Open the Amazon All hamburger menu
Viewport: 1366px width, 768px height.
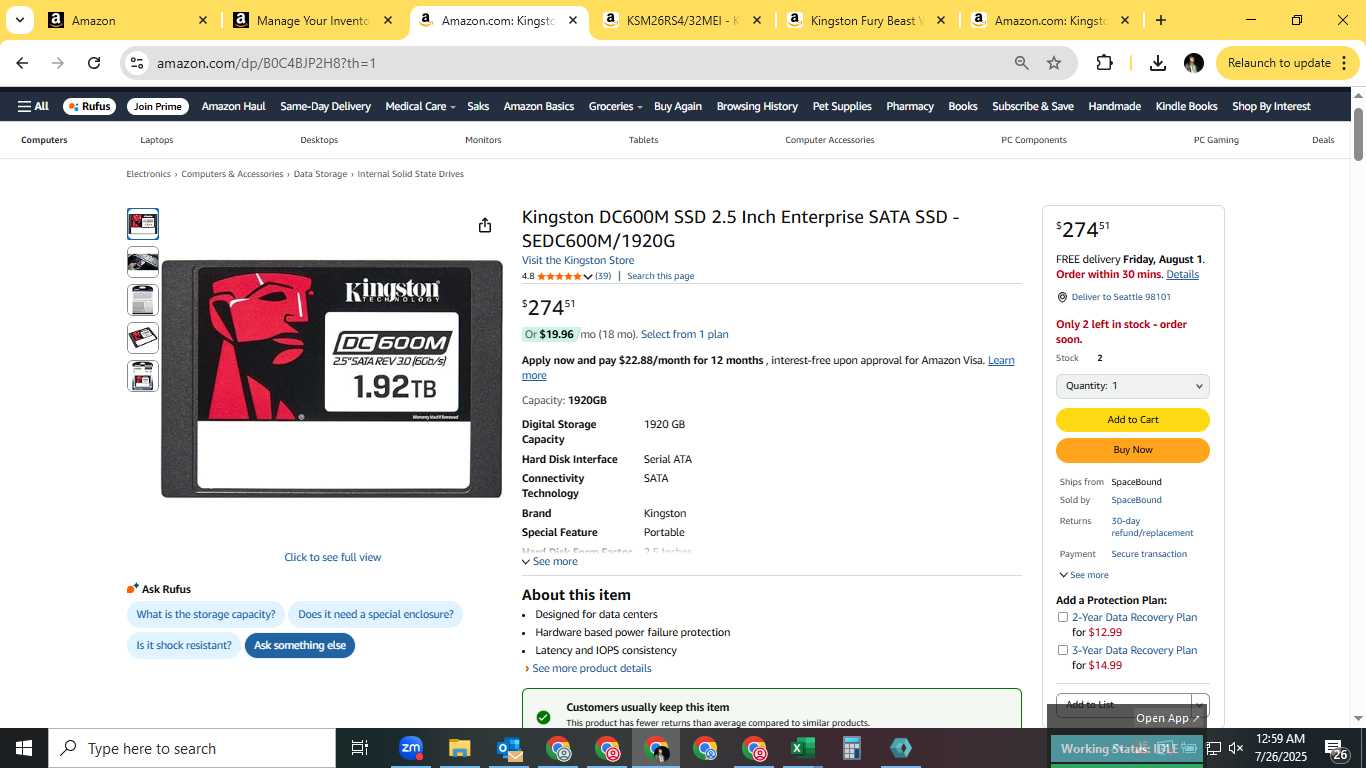click(x=33, y=106)
